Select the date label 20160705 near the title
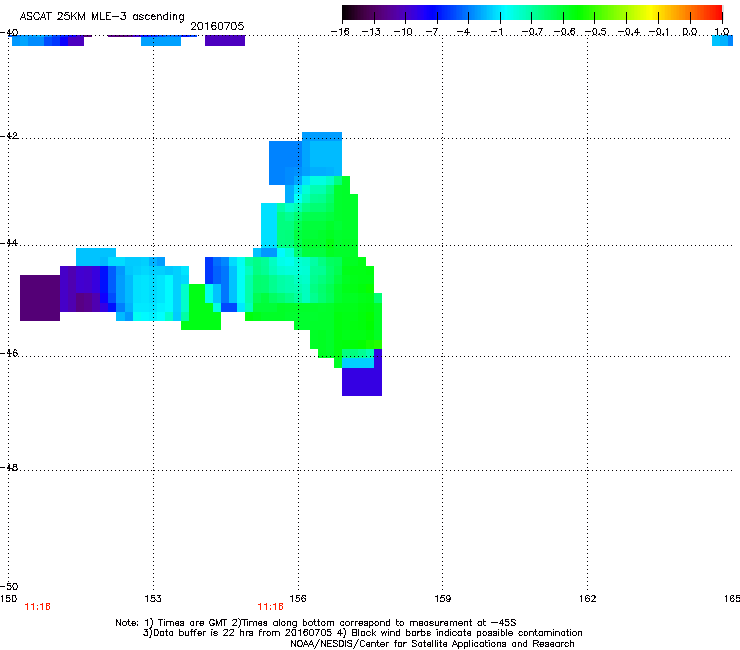 click(x=217, y=26)
